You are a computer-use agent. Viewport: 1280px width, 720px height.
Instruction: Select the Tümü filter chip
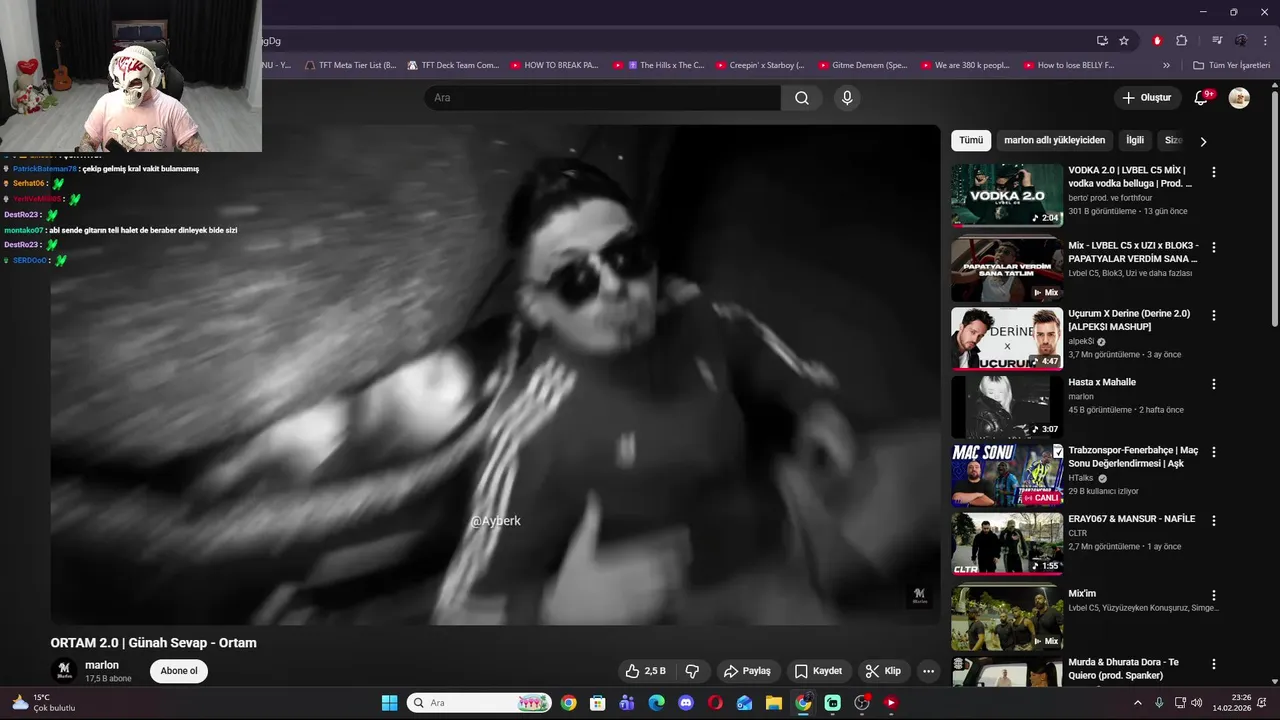pos(971,141)
